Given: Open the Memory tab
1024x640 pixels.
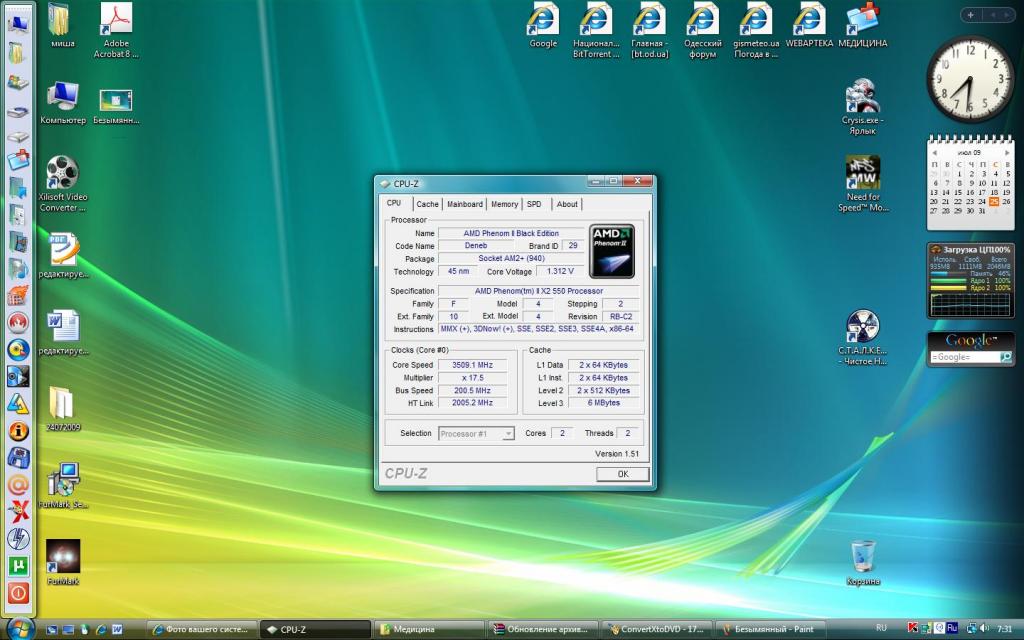Looking at the screenshot, I should coord(504,204).
